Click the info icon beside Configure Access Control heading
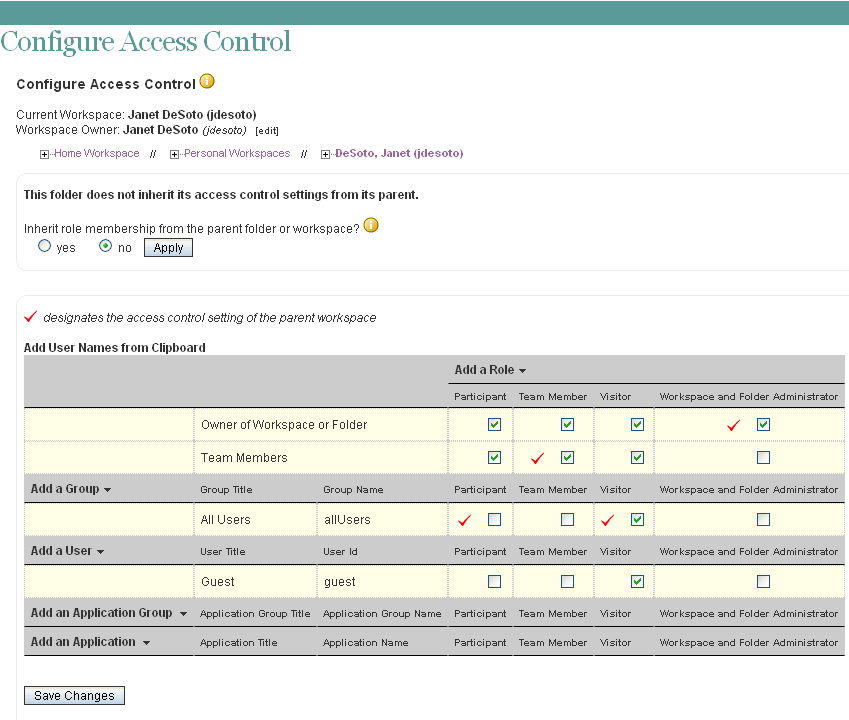This screenshot has height=720, width=849. [x=207, y=82]
